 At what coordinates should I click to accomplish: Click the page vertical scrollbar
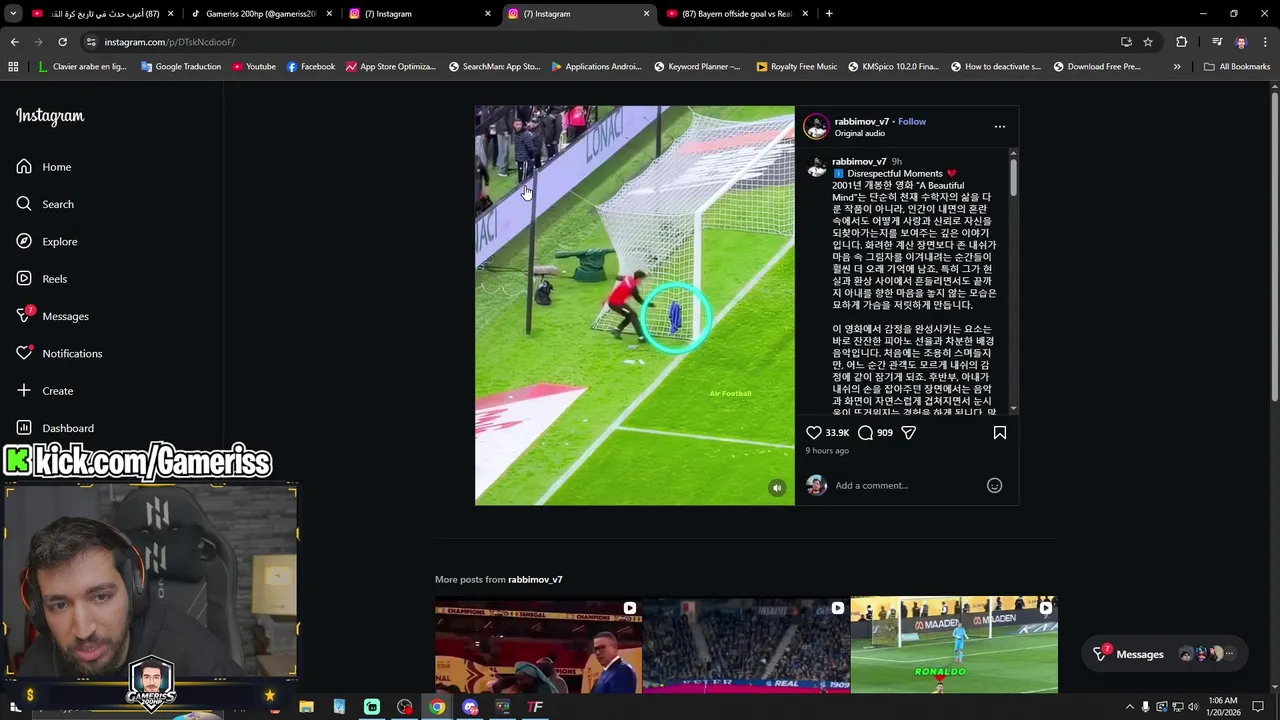coord(1274,250)
